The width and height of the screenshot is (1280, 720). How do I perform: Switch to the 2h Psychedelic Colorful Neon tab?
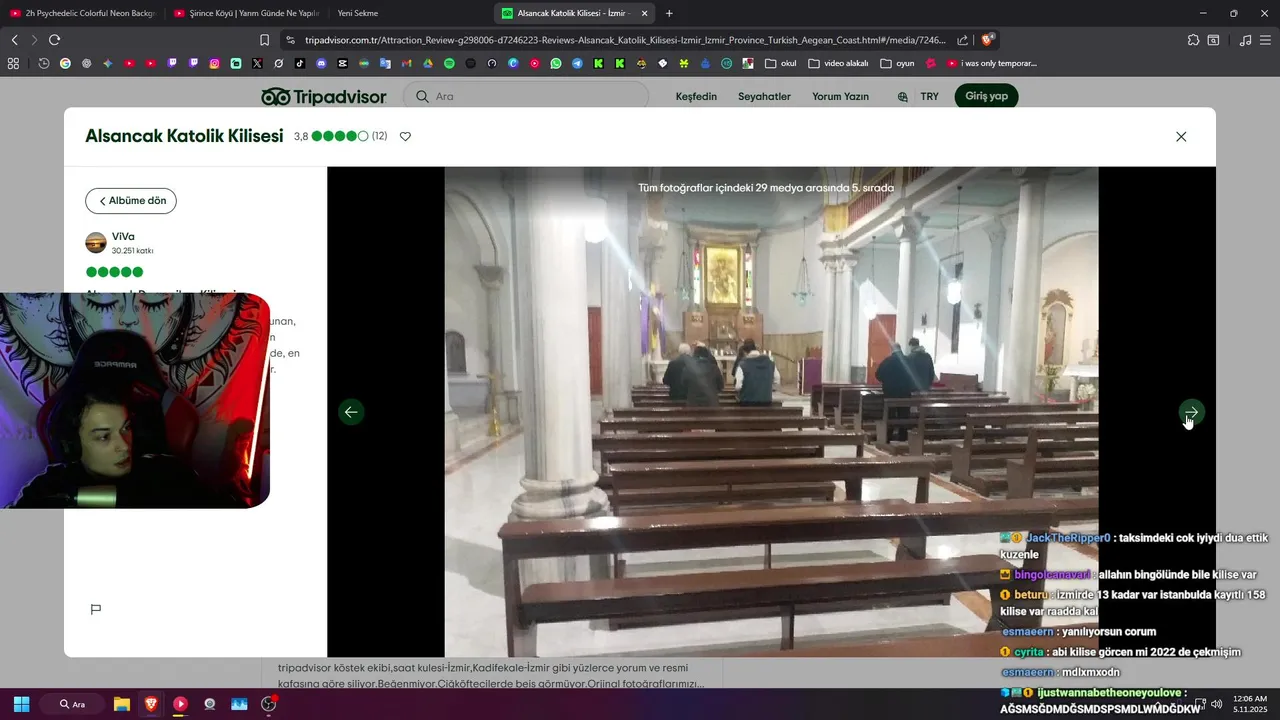(83, 13)
